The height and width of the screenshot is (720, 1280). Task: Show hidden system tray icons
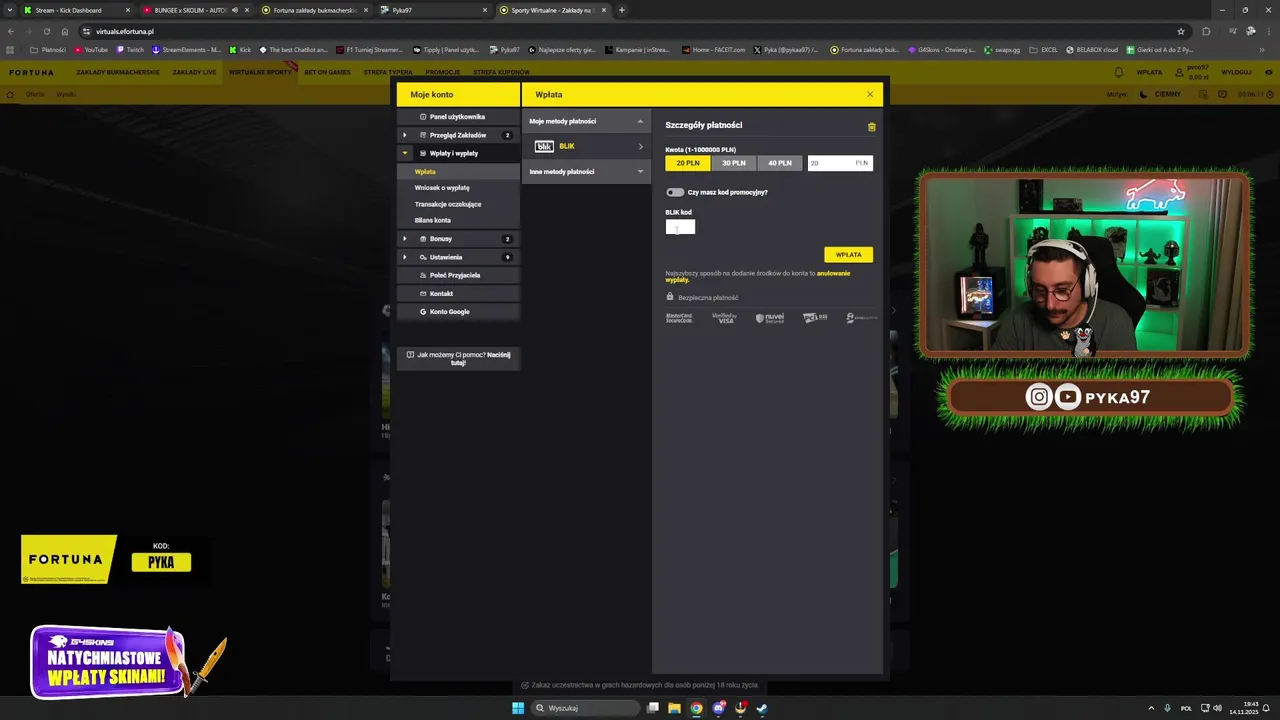click(x=1151, y=708)
